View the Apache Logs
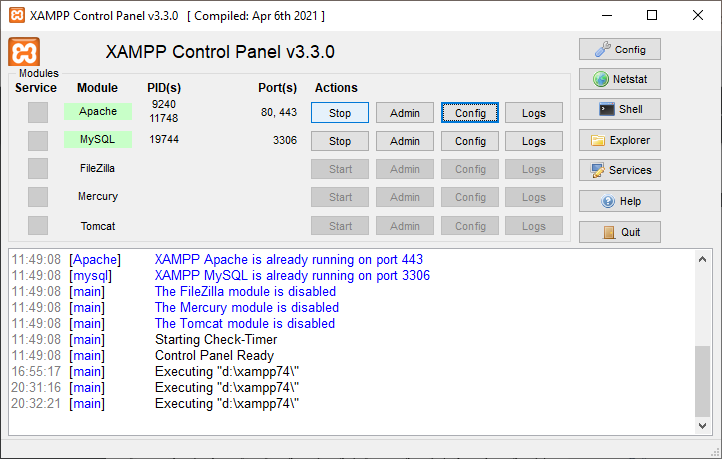Screen dimensions: 722x459 (x=534, y=113)
